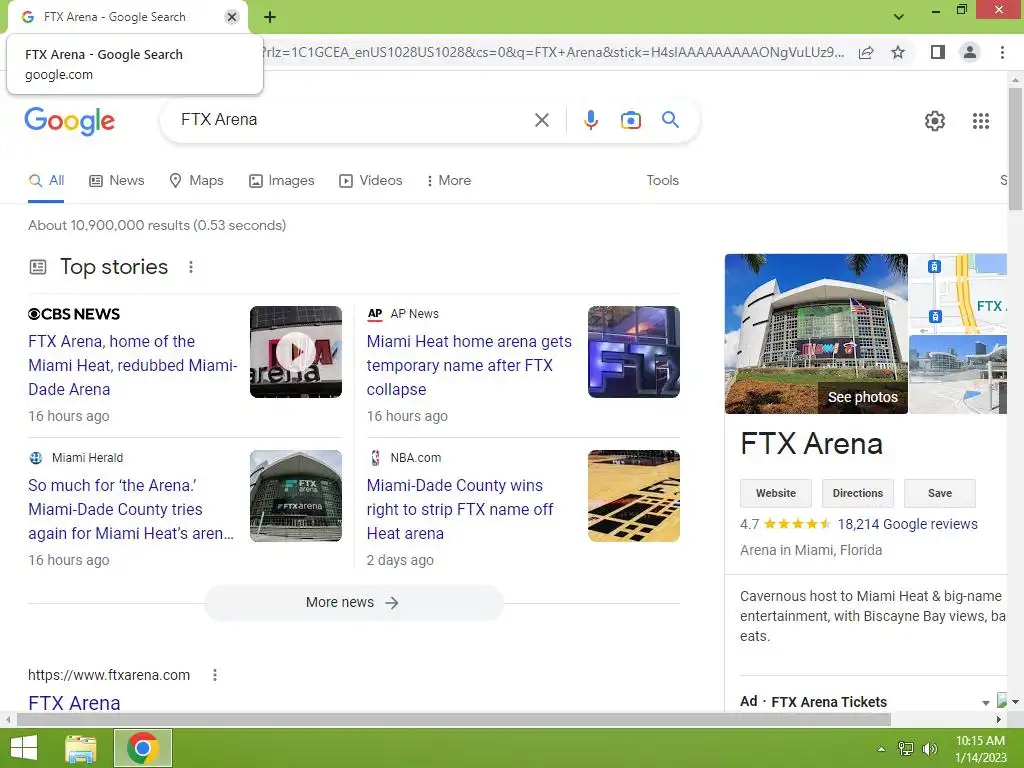This screenshot has height=768, width=1024.
Task: Click the address bar URL text
Action: (552, 52)
